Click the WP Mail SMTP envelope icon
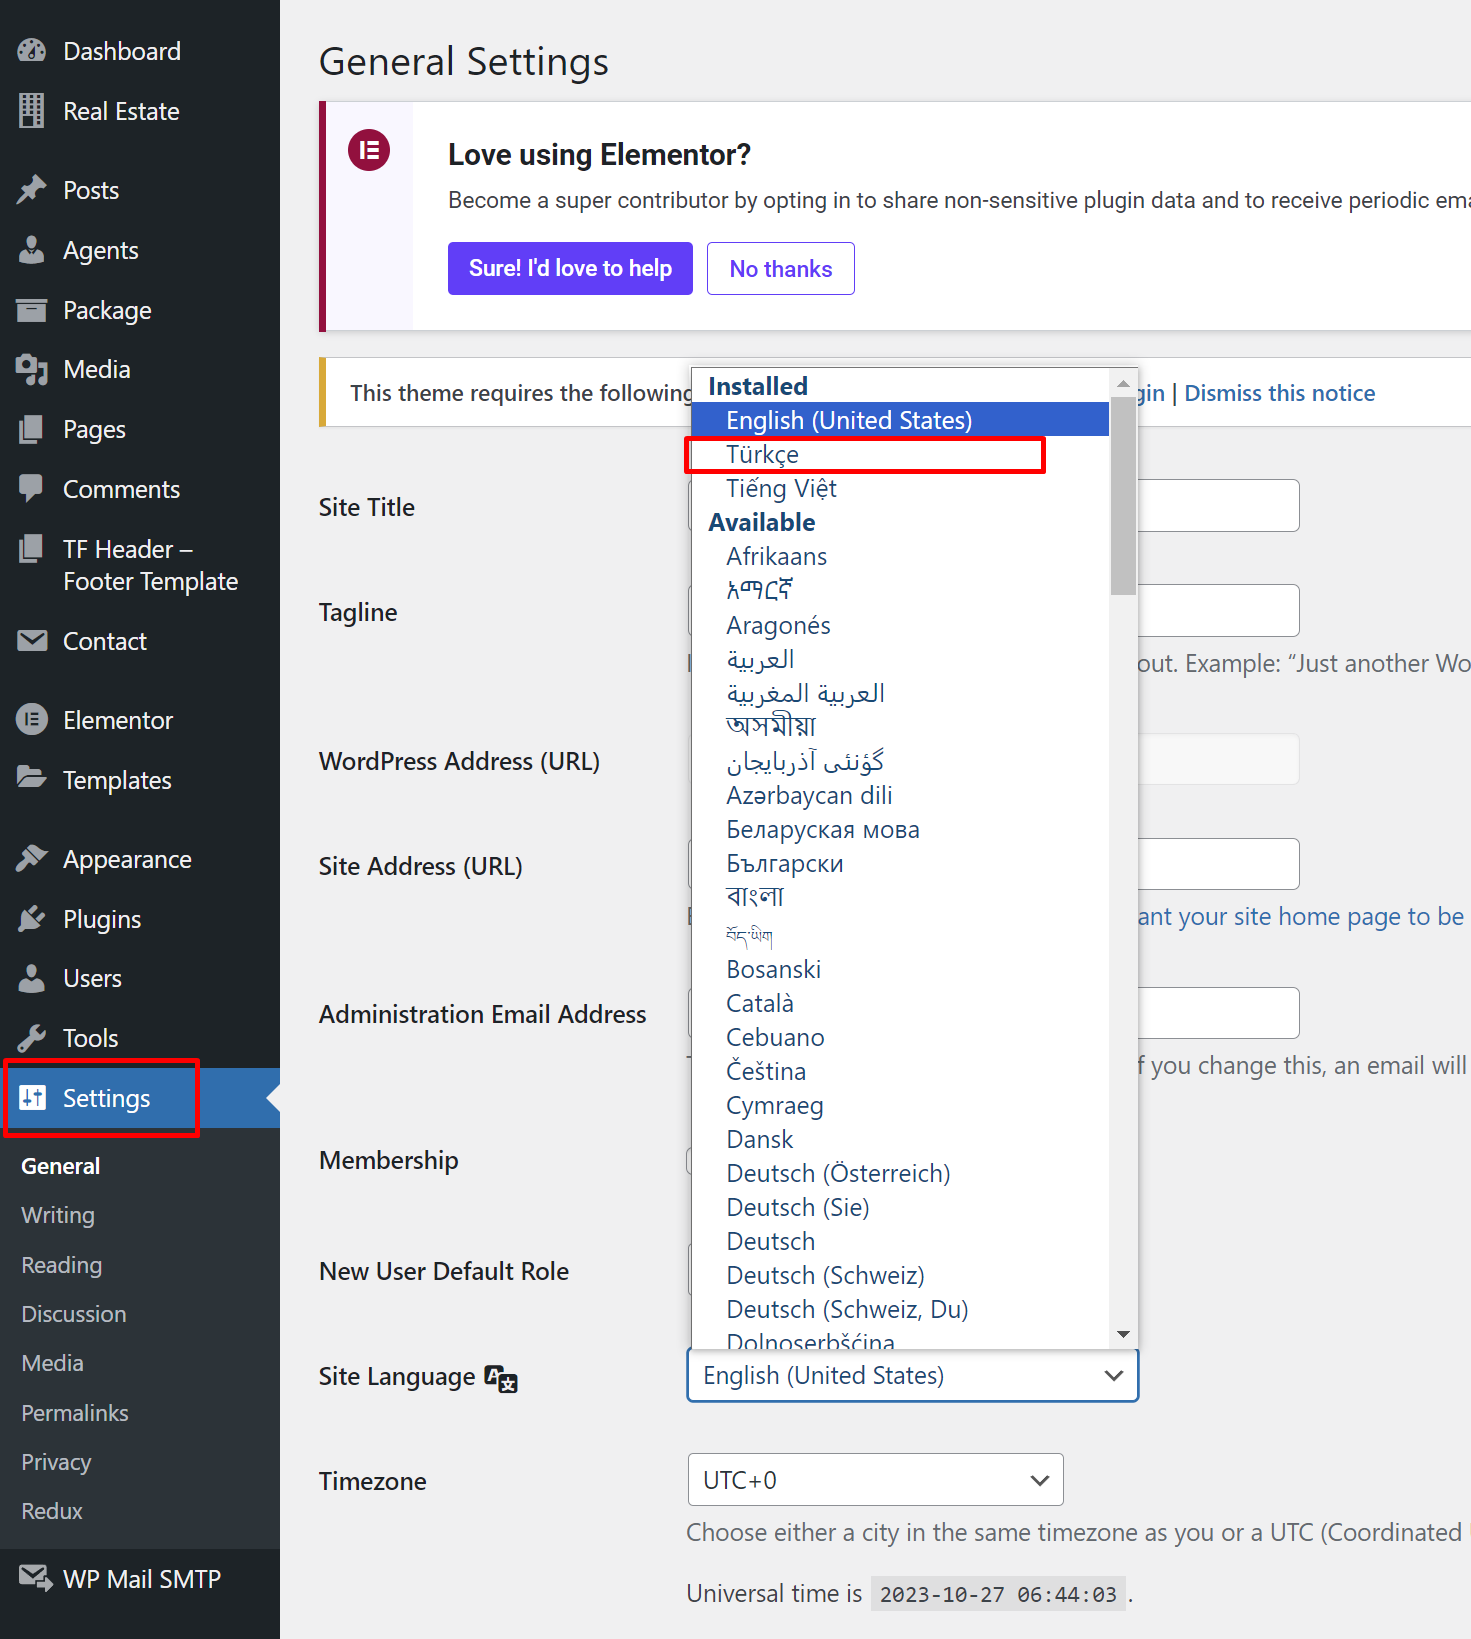The image size is (1471, 1639). [x=35, y=1579]
